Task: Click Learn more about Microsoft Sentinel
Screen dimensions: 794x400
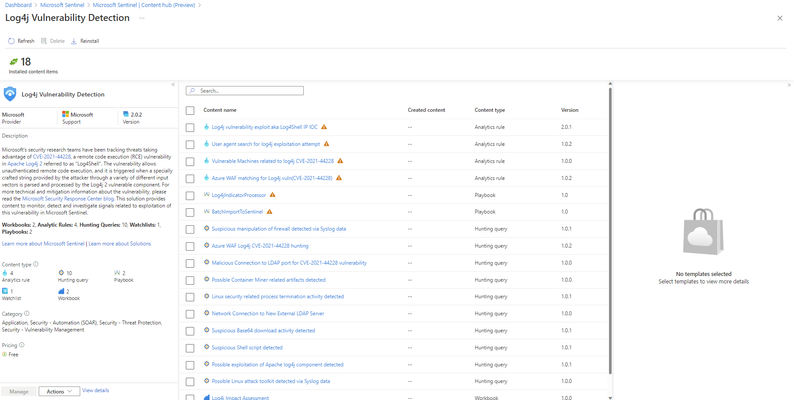Action: tap(44, 244)
